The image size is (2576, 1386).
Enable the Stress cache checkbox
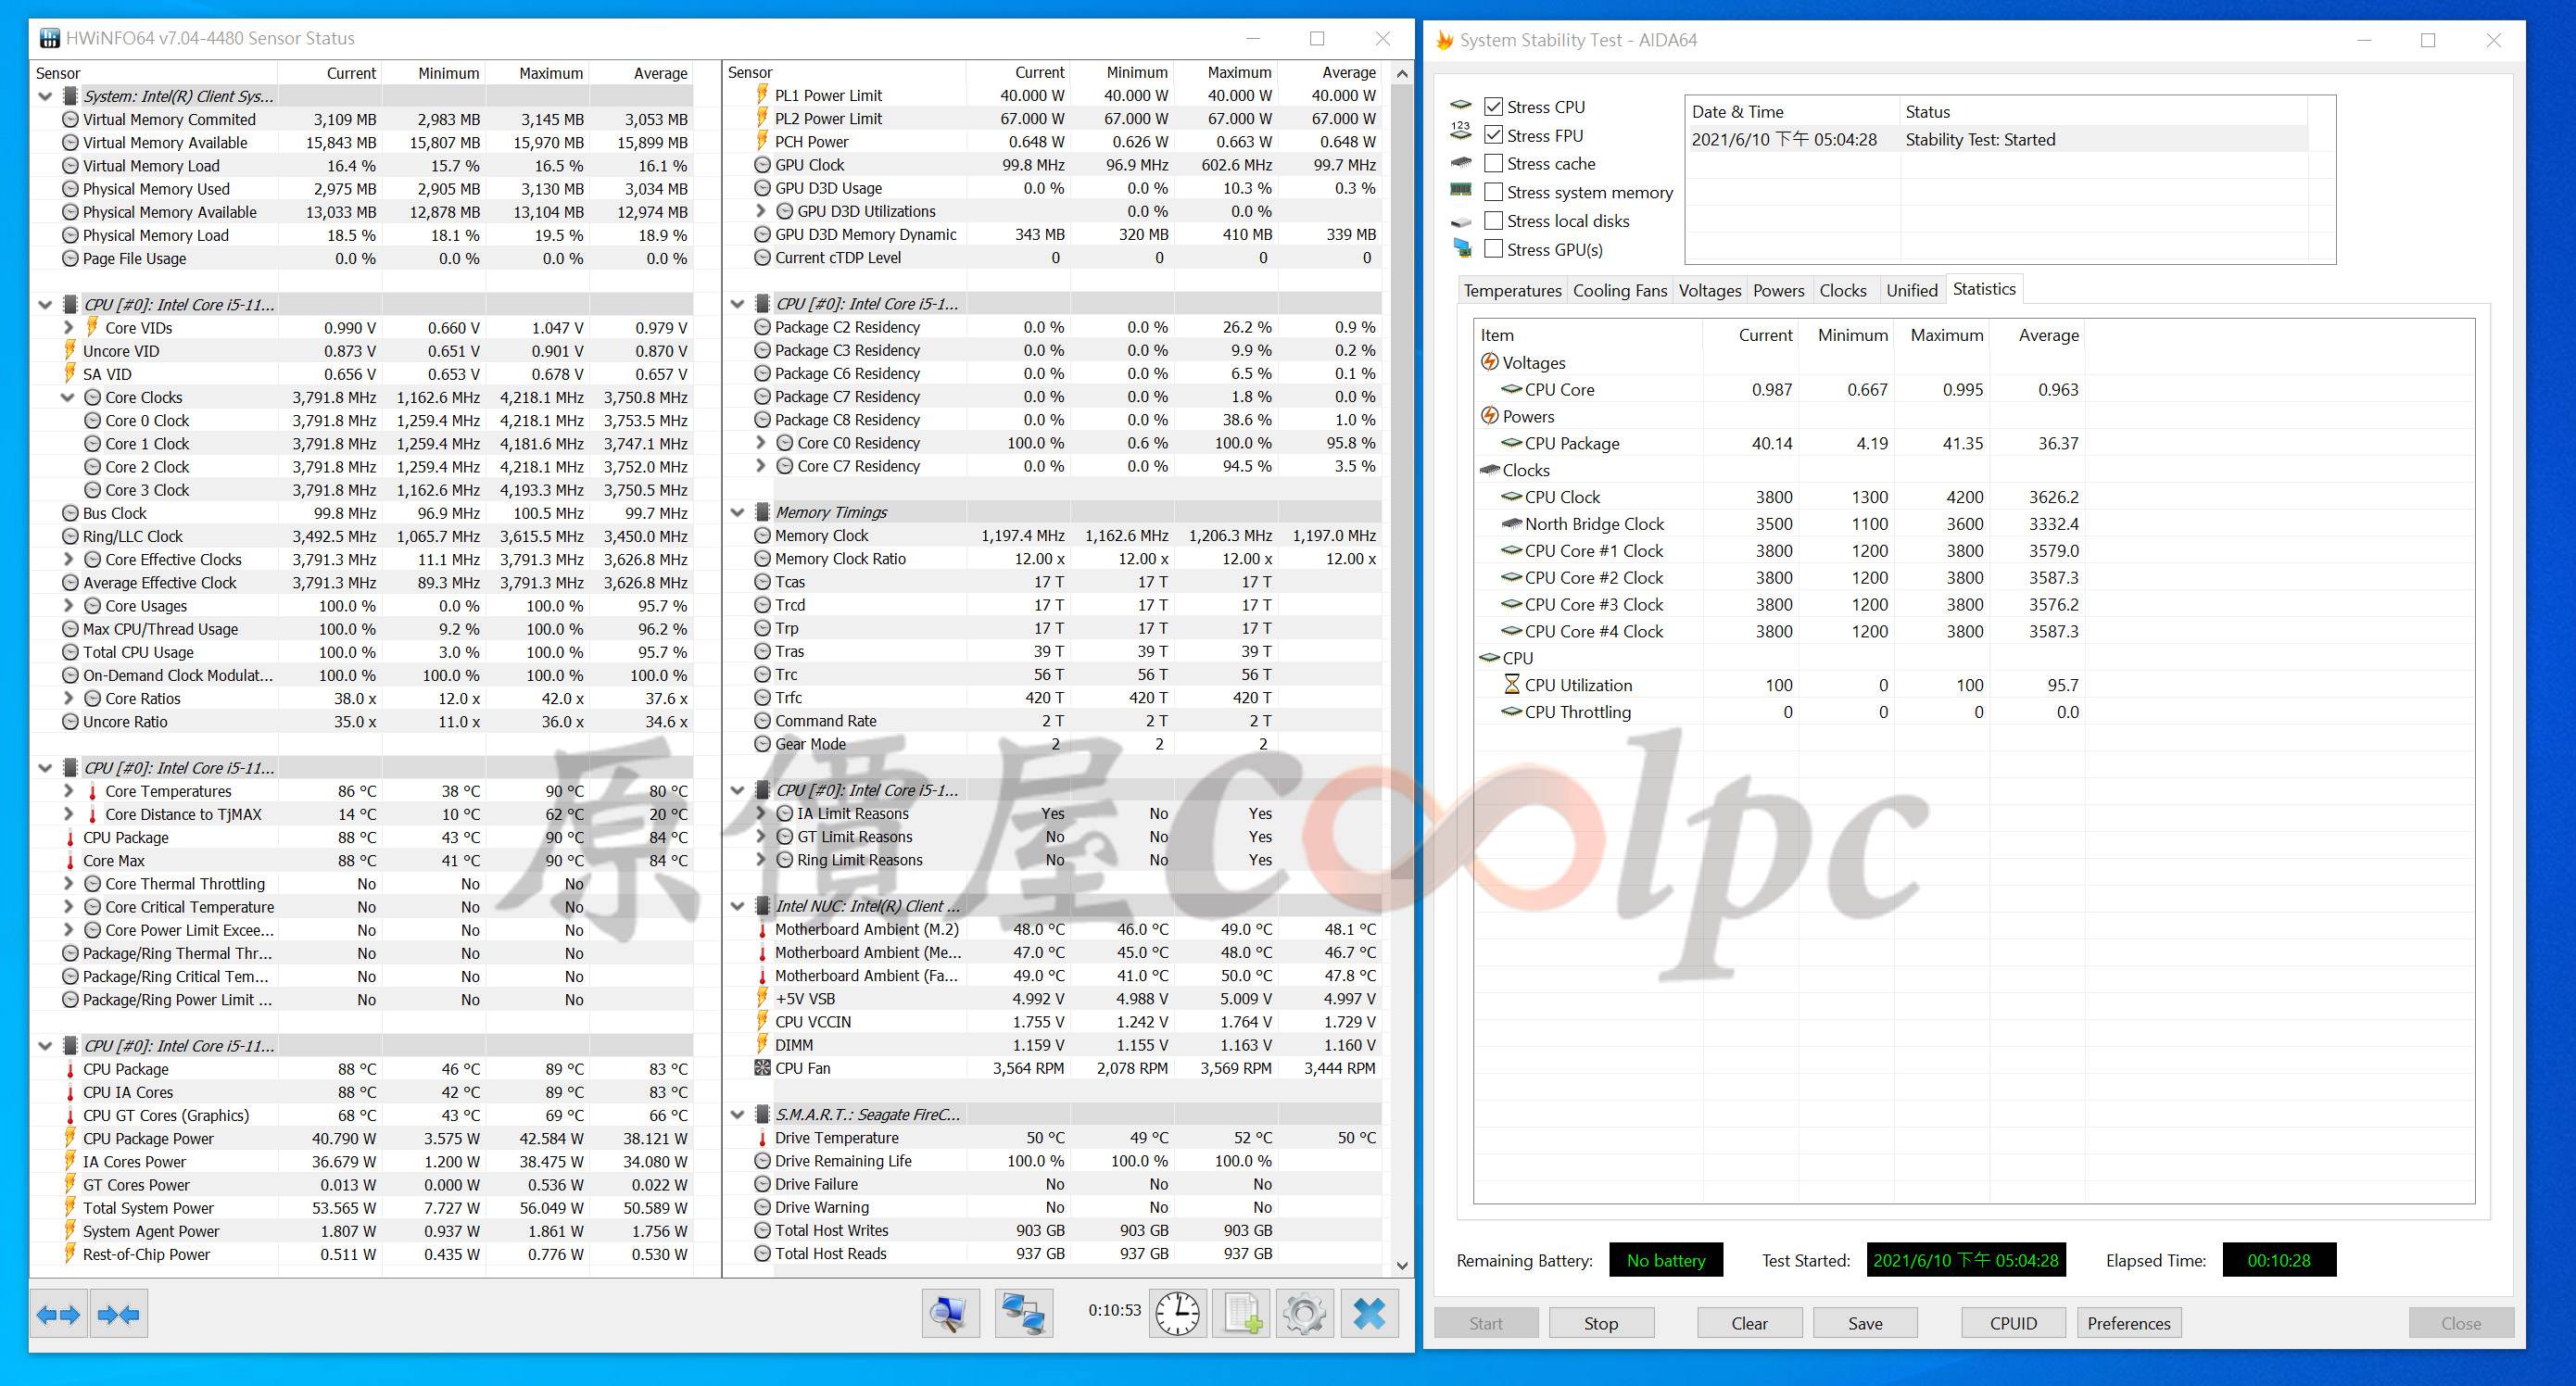click(x=1493, y=163)
